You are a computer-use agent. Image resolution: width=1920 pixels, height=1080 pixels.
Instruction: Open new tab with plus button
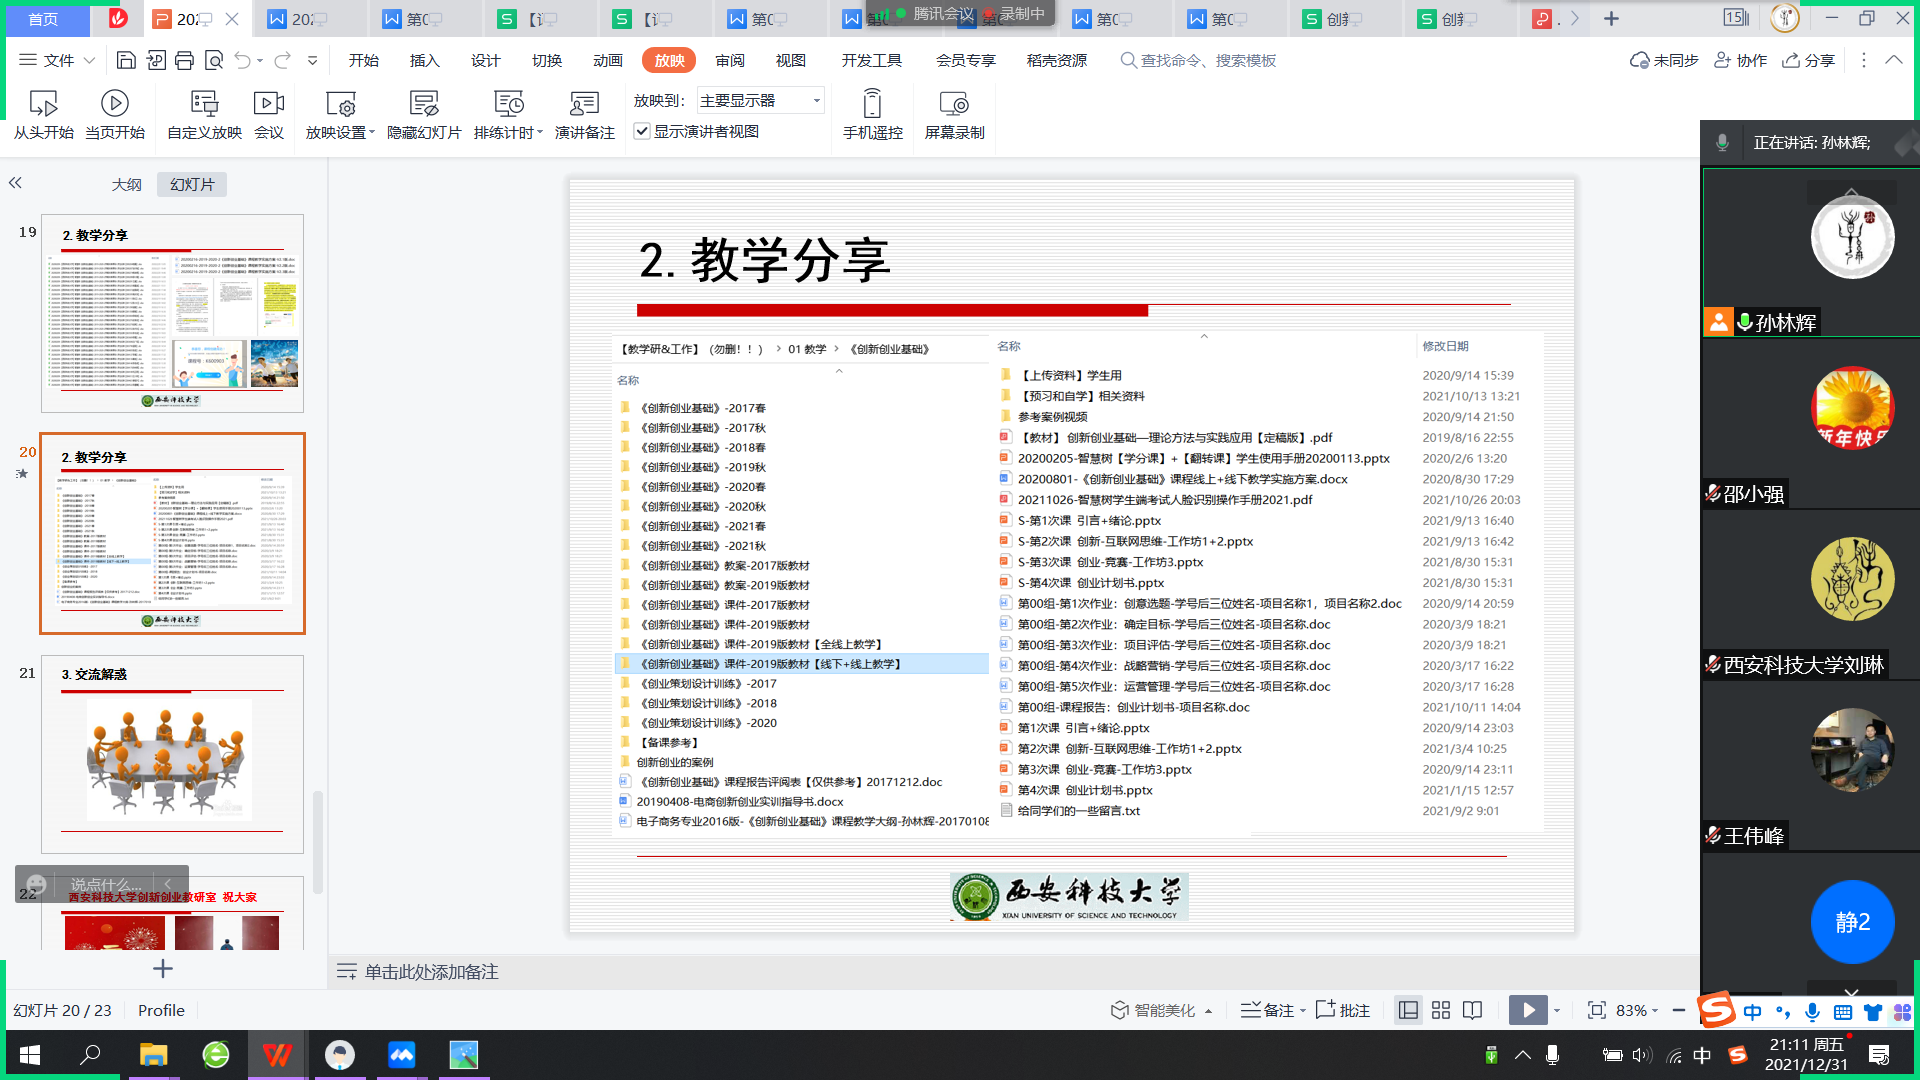pos(1611,19)
